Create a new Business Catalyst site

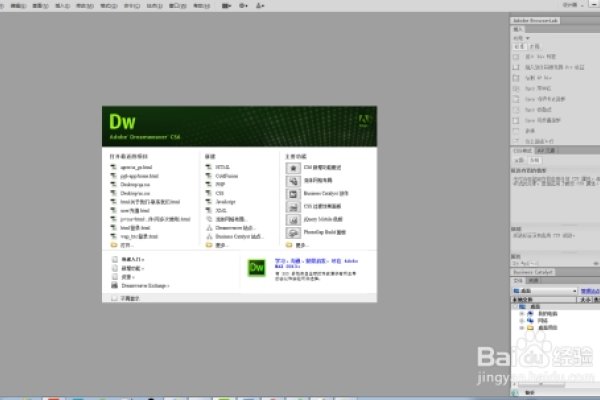click(239, 237)
